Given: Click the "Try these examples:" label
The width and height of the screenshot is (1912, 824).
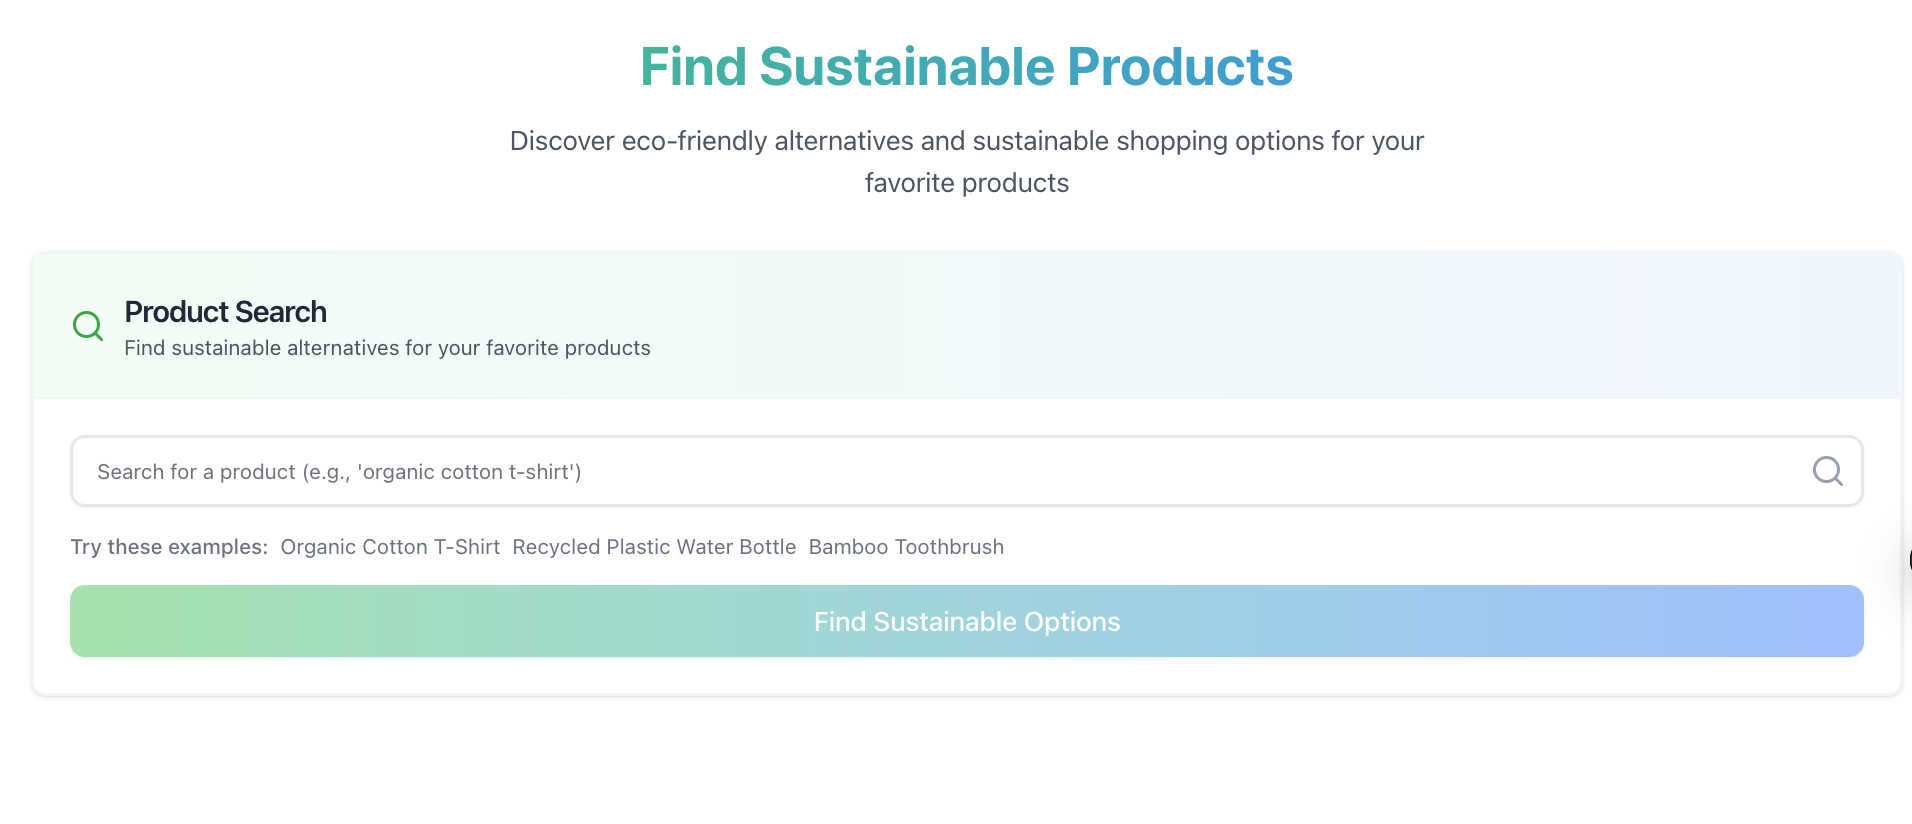Looking at the screenshot, I should 169,547.
